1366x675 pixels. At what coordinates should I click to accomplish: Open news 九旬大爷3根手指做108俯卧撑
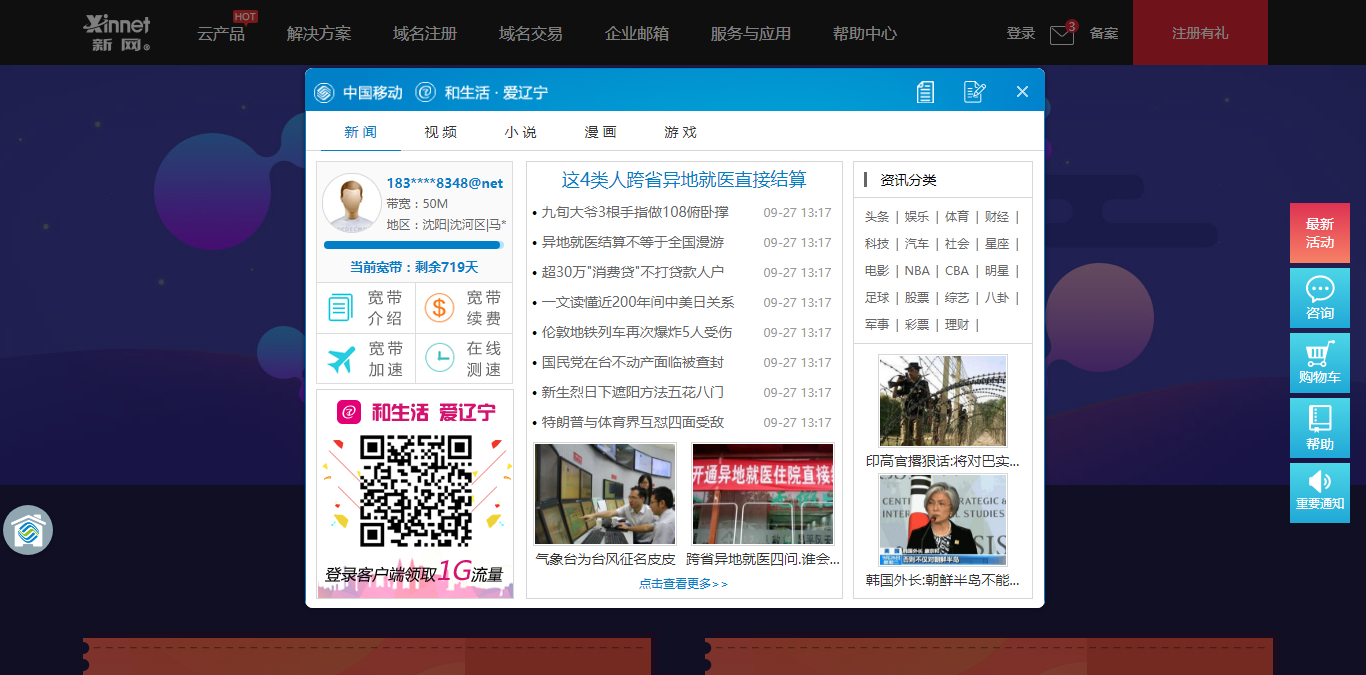[635, 212]
